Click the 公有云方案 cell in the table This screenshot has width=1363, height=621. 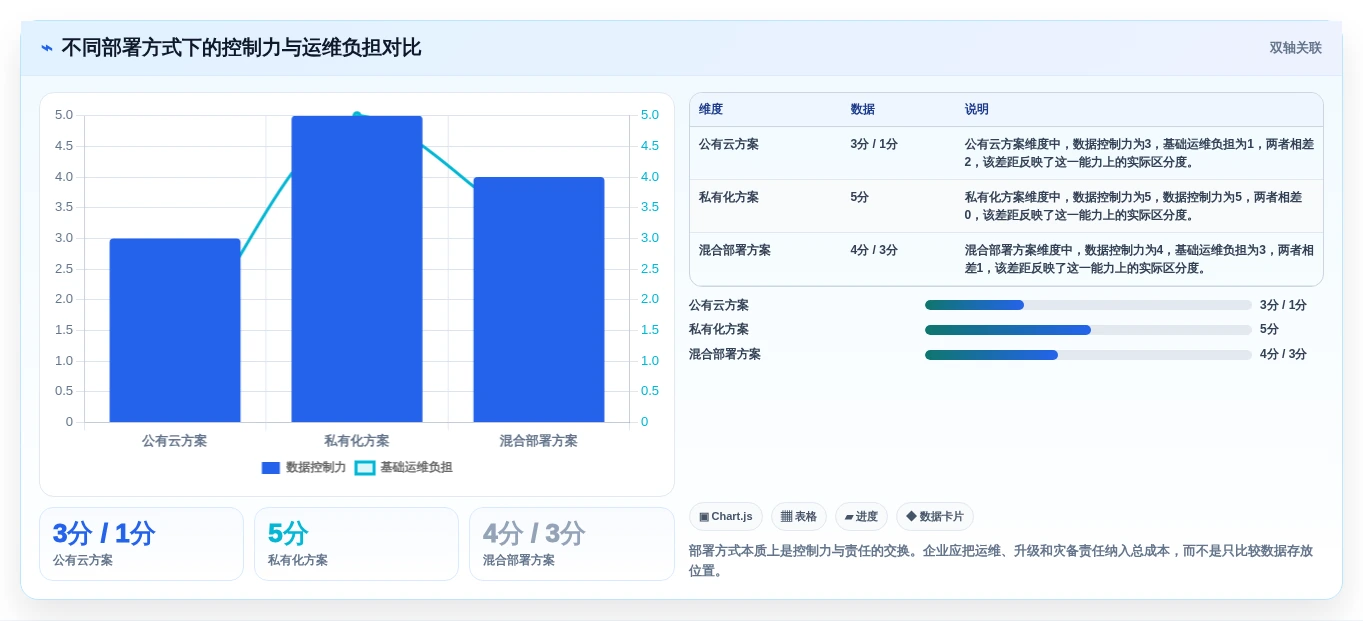point(729,144)
